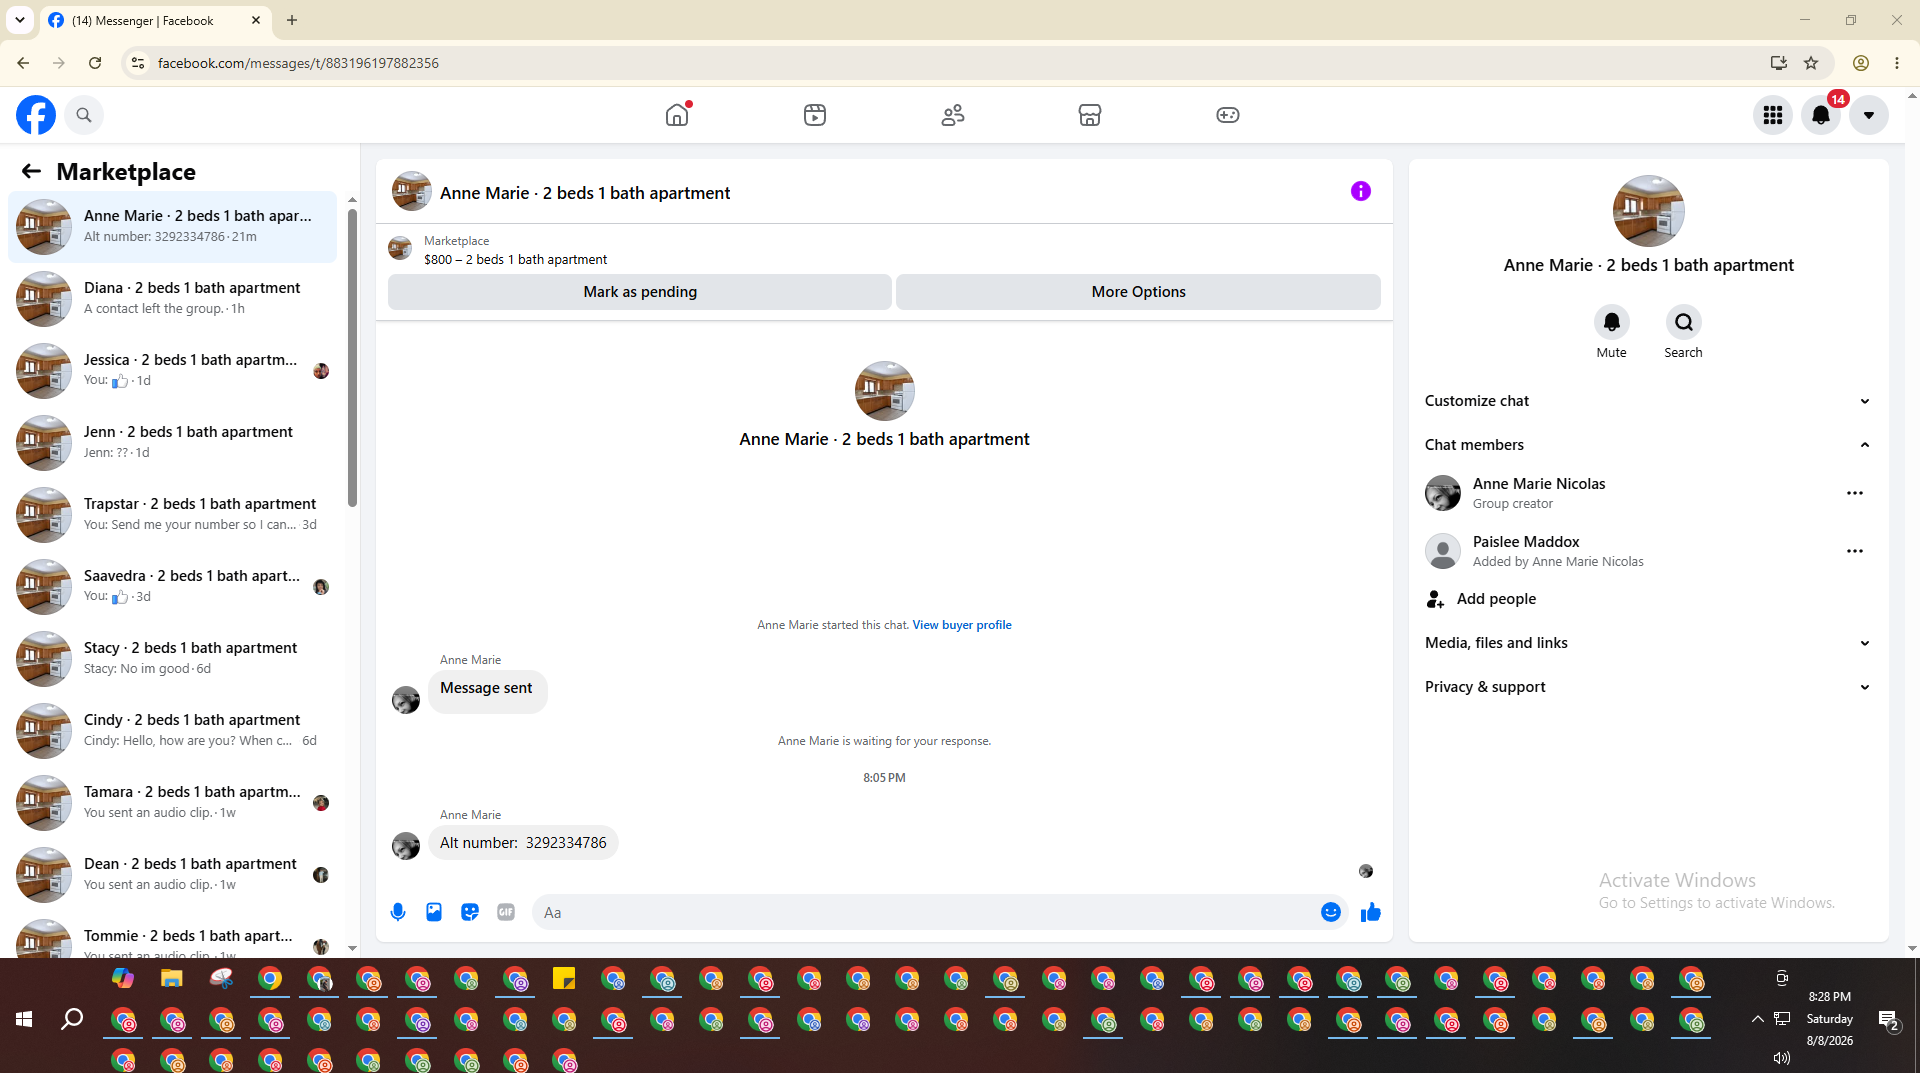Open notifications bell with 14 badge

pos(1821,115)
